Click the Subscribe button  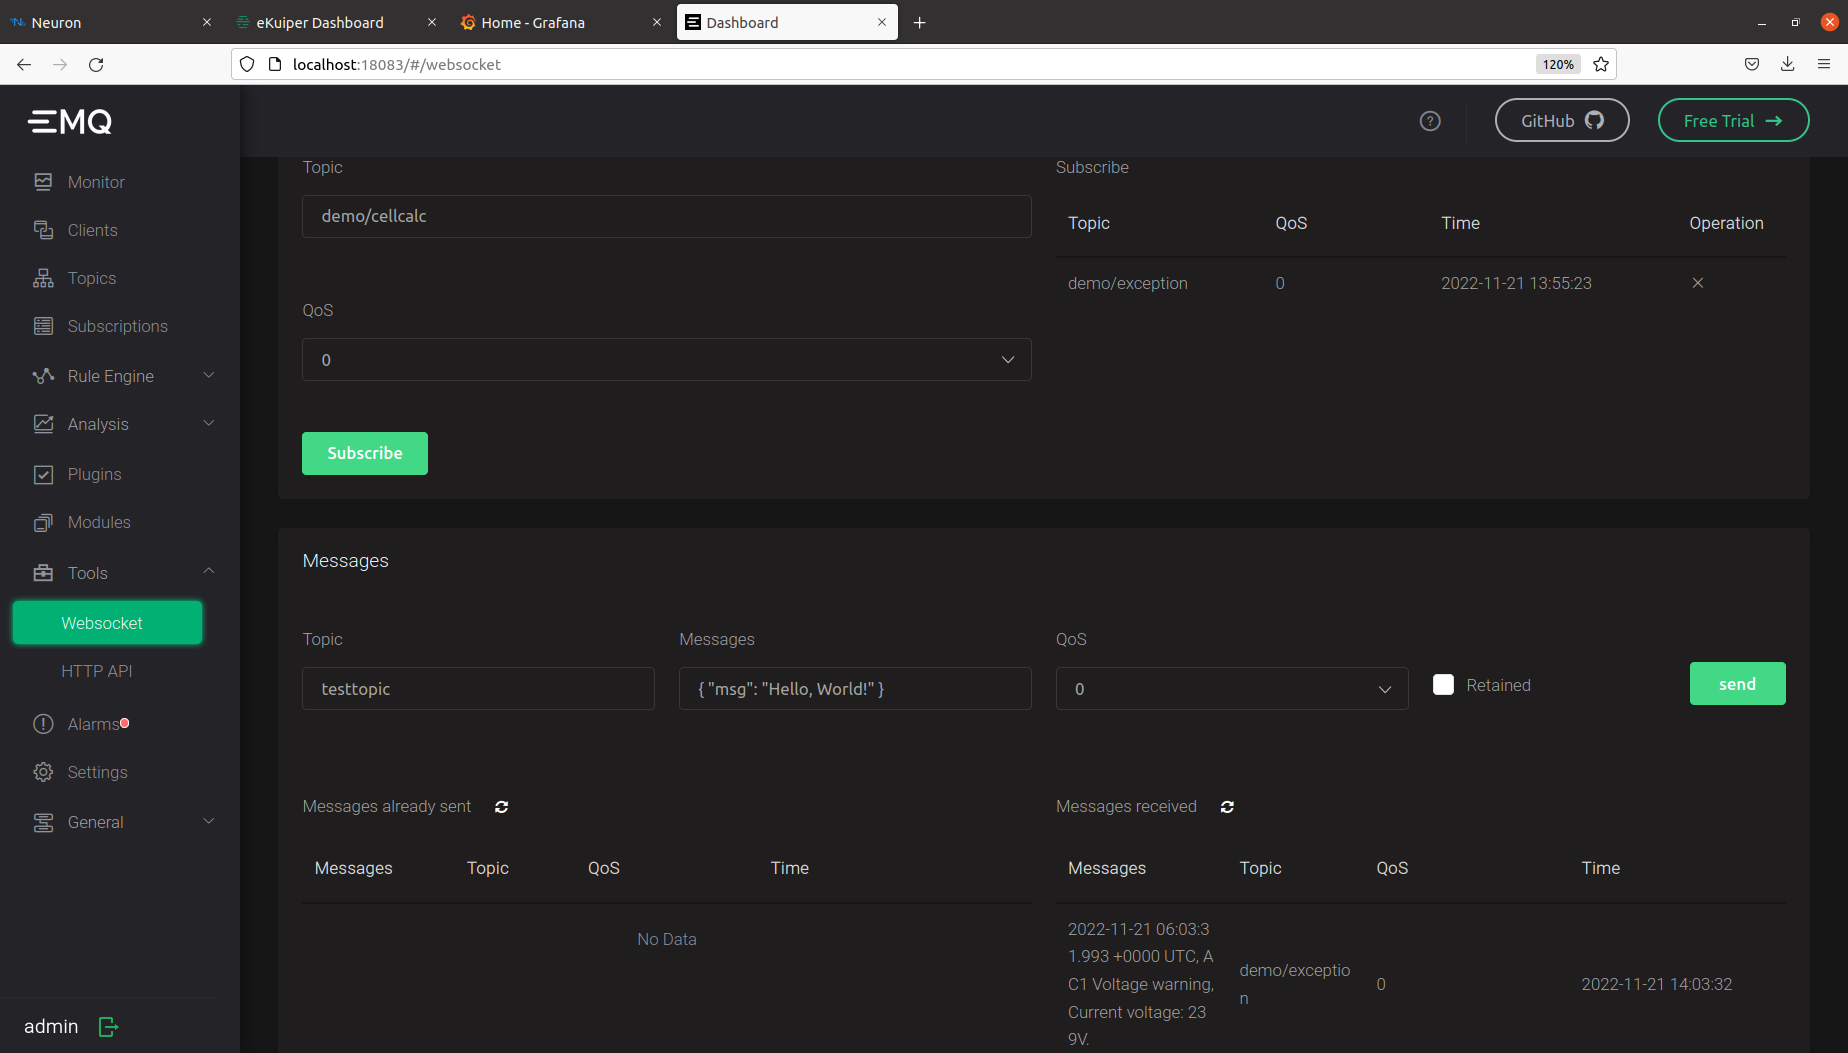tap(365, 453)
